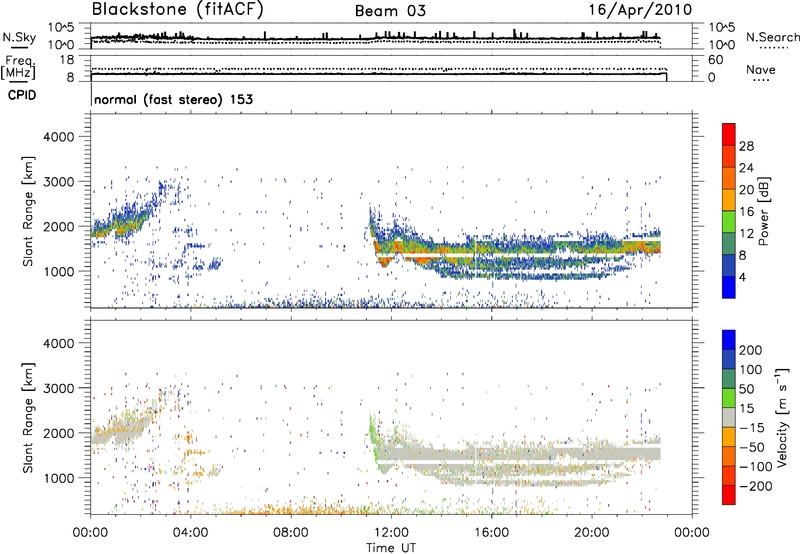
Task: Click the '16' tick on power scale
Action: tap(746, 212)
